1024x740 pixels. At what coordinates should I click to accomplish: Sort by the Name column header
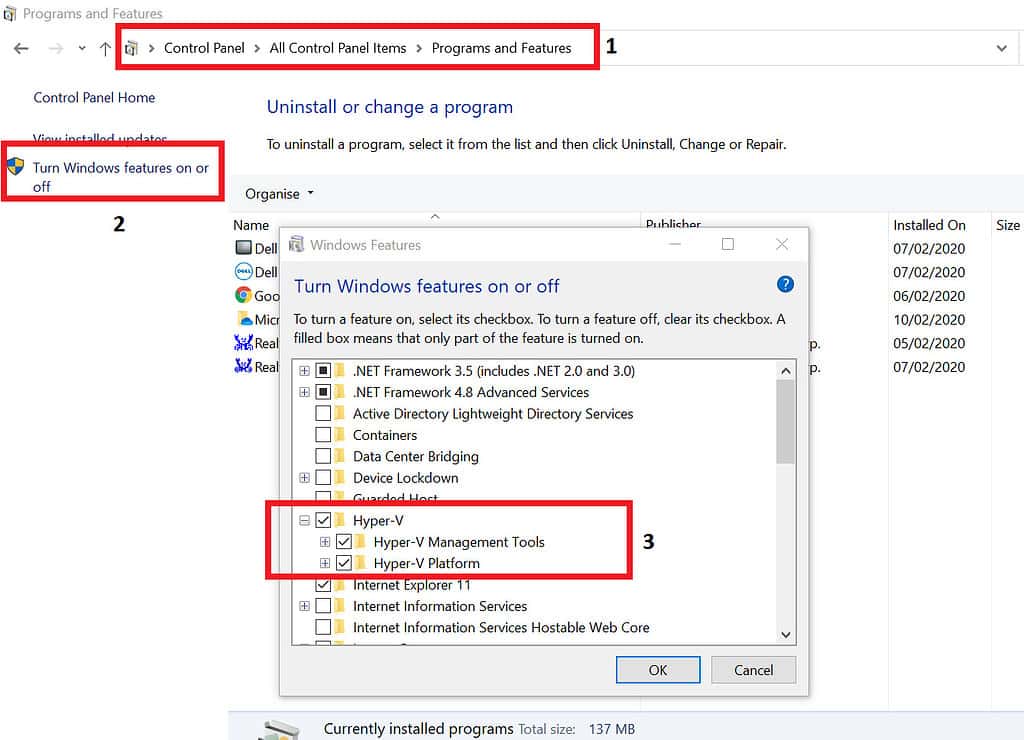tap(251, 225)
